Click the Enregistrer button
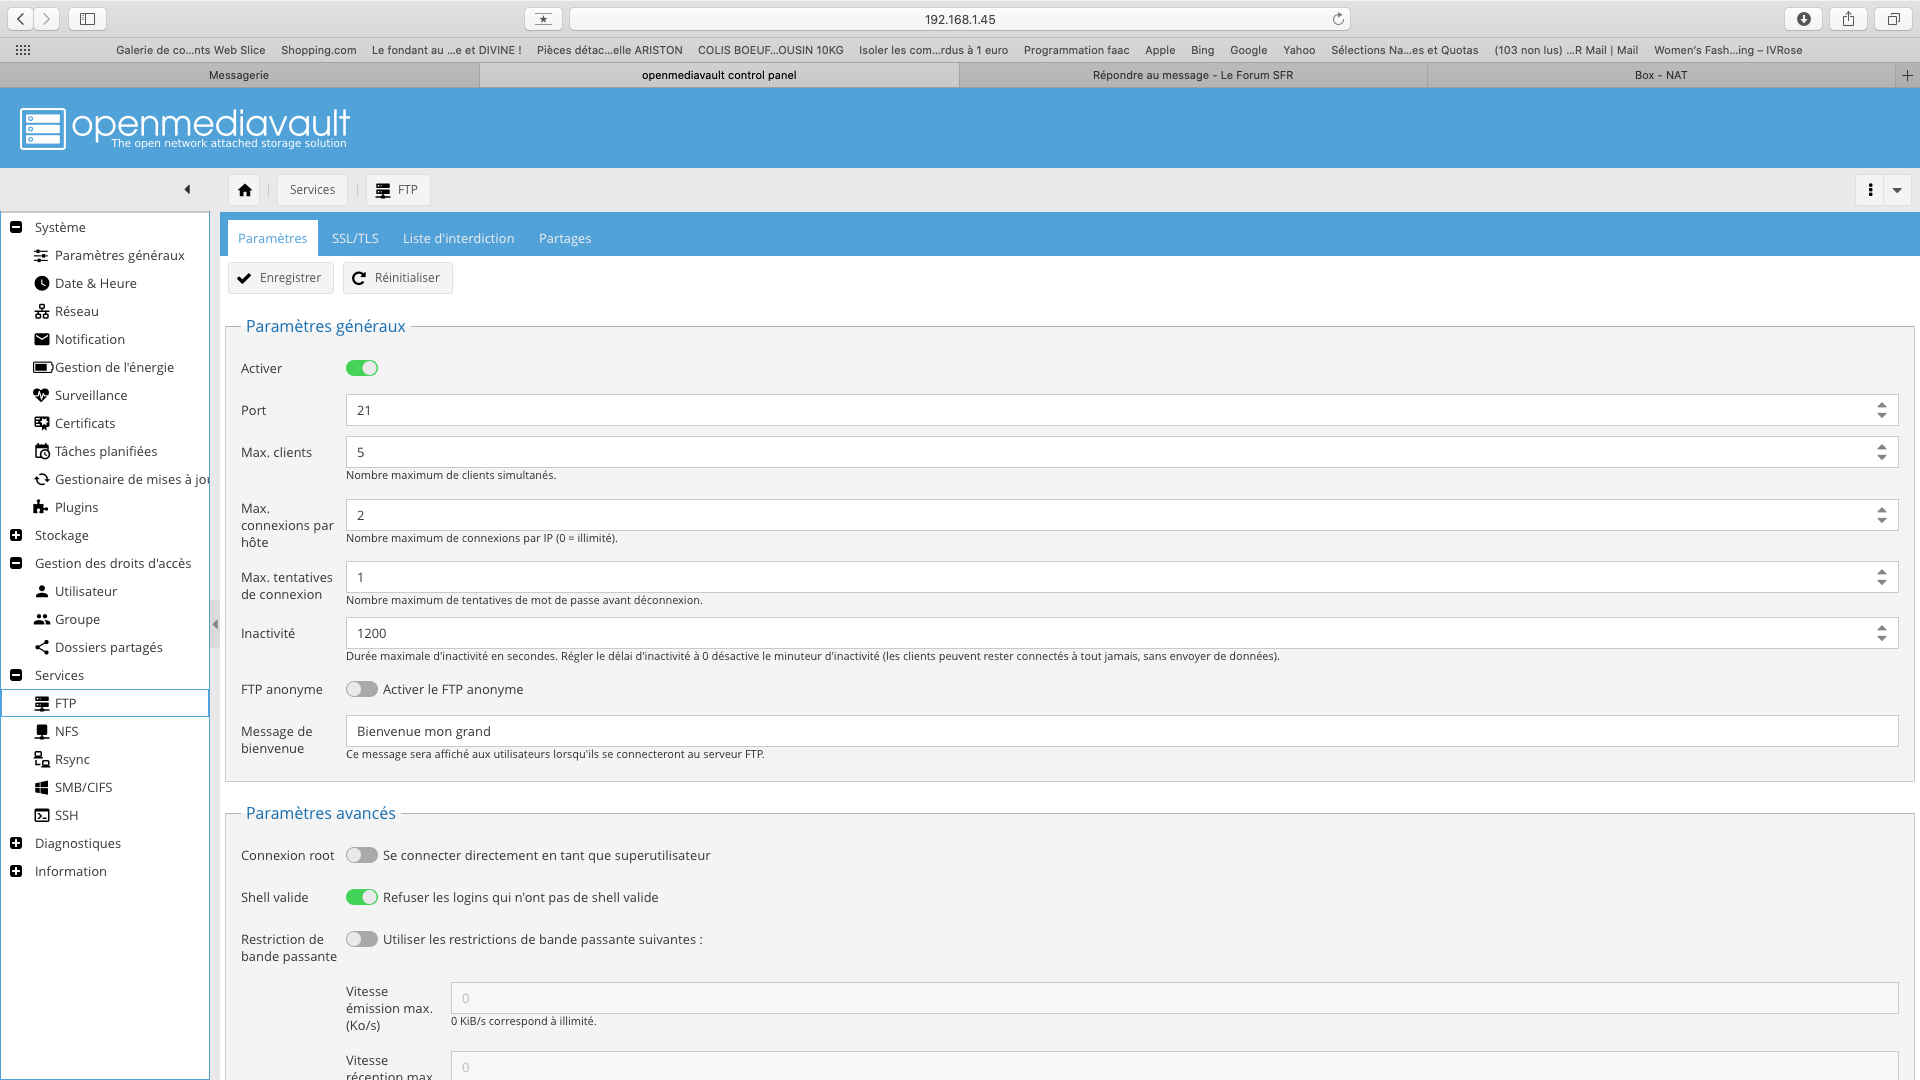The height and width of the screenshot is (1080, 1920). [280, 278]
